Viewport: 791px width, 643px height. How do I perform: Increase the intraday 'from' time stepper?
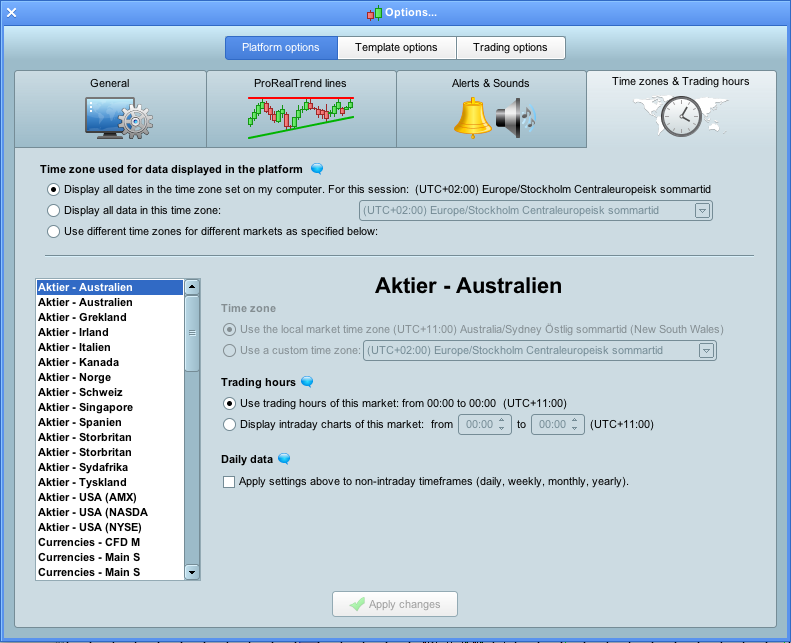point(502,420)
